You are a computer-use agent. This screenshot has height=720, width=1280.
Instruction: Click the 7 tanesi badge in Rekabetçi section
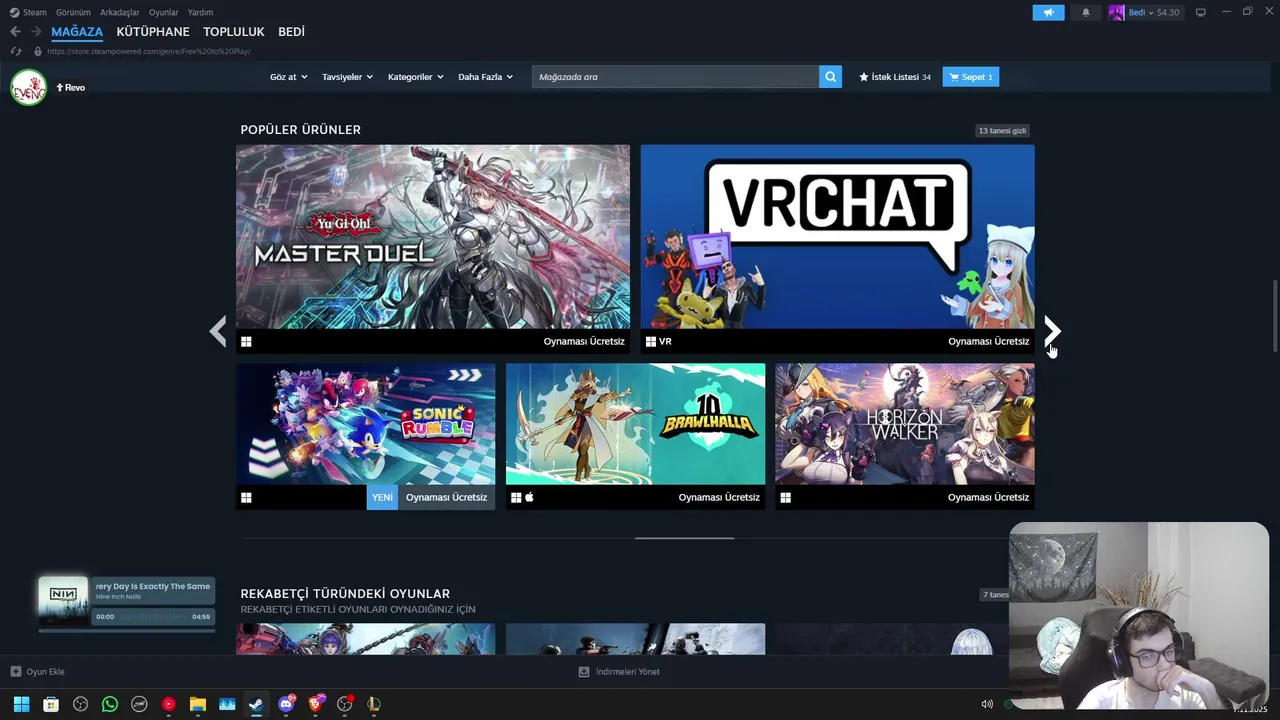pyautogui.click(x=996, y=595)
